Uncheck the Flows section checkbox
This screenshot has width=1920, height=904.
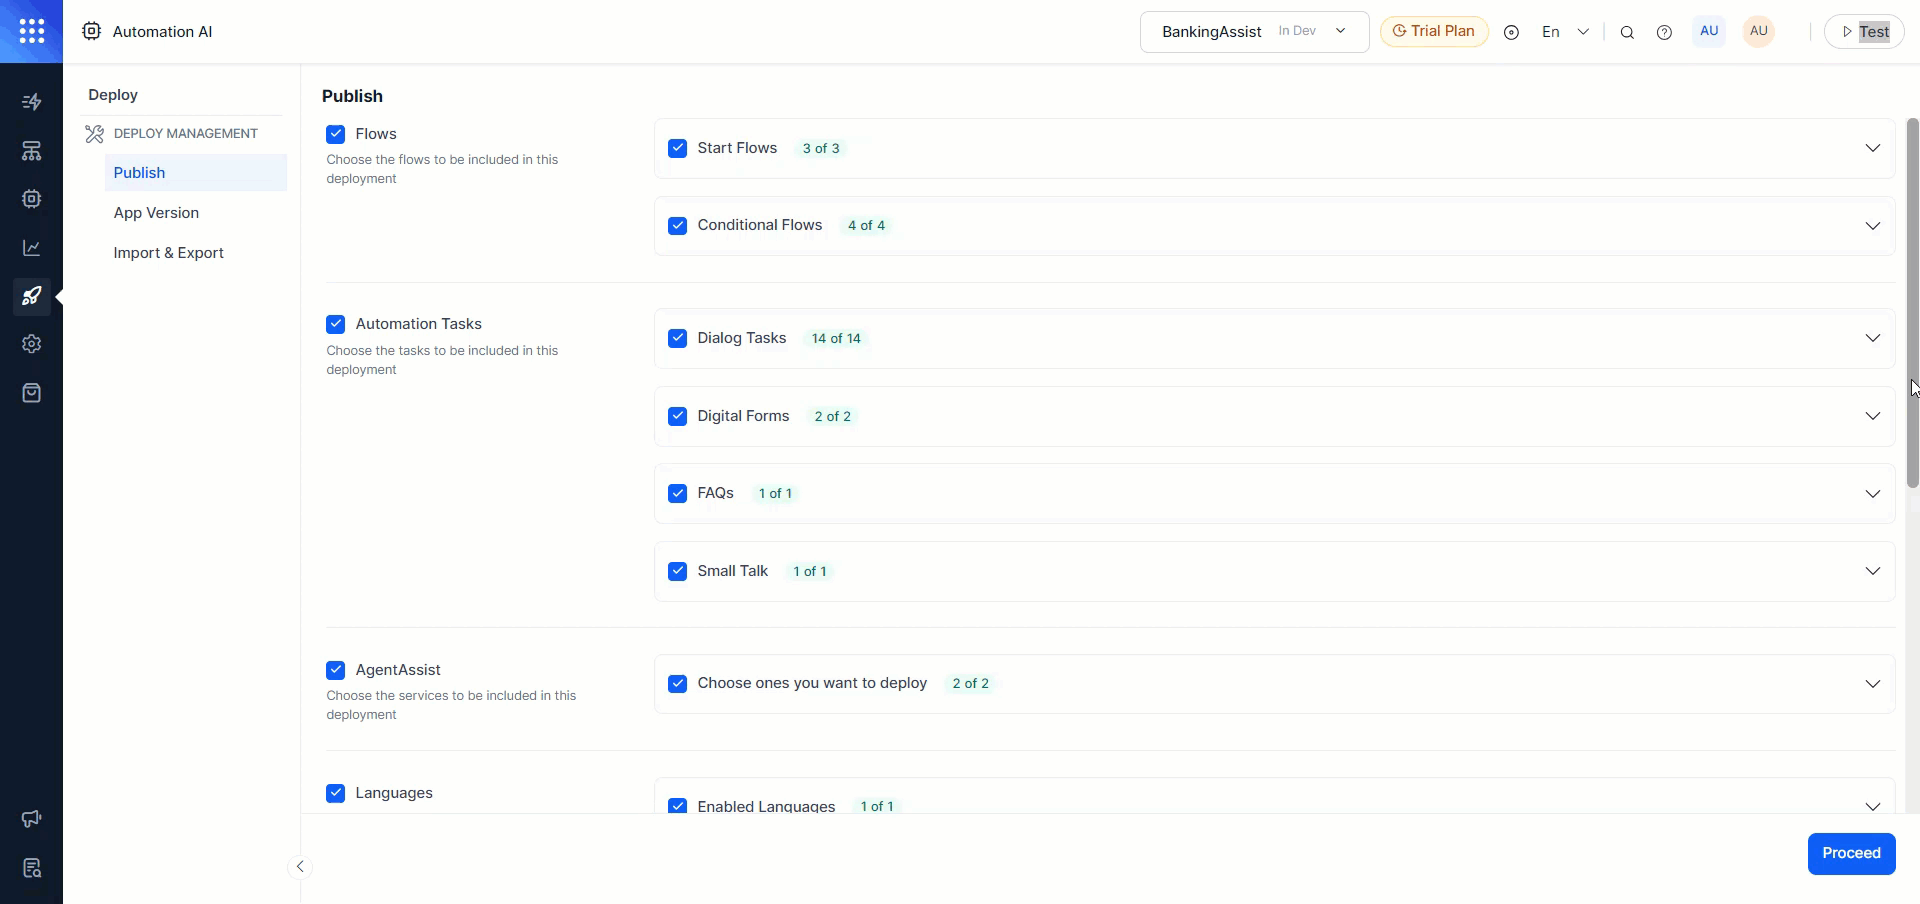[x=336, y=134]
